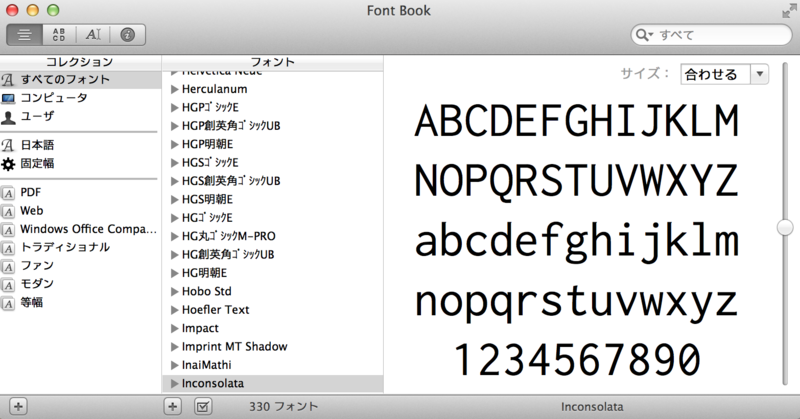This screenshot has height=419, width=800.
Task: Click the PDF collection icon
Action: (x=8, y=193)
